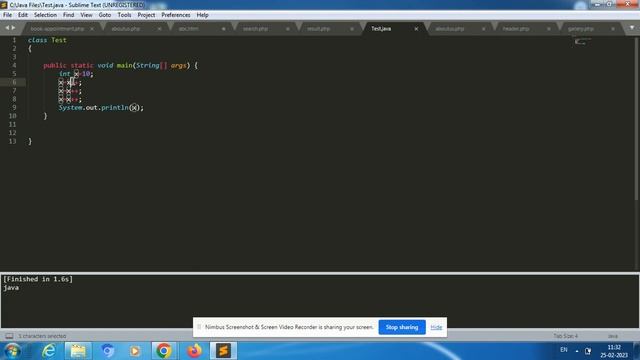Open Windows Media Player from taskbar
640x360 pixels.
point(135,351)
